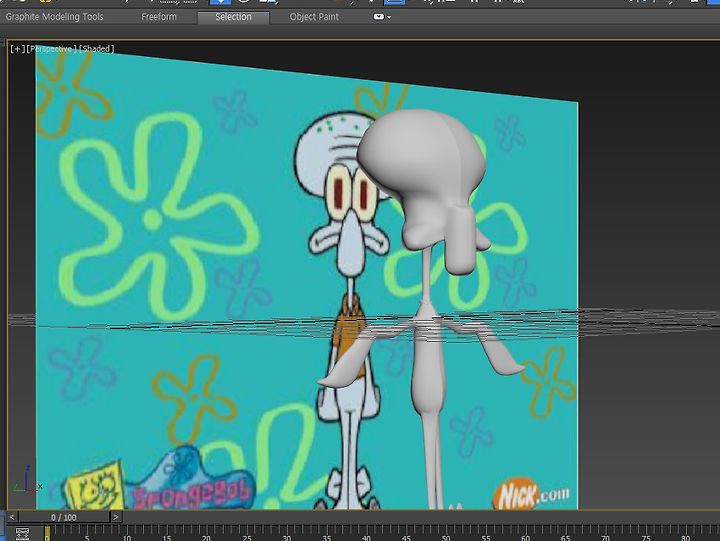720x541 pixels.
Task: Select the Selection ribbon tab
Action: (x=233, y=17)
